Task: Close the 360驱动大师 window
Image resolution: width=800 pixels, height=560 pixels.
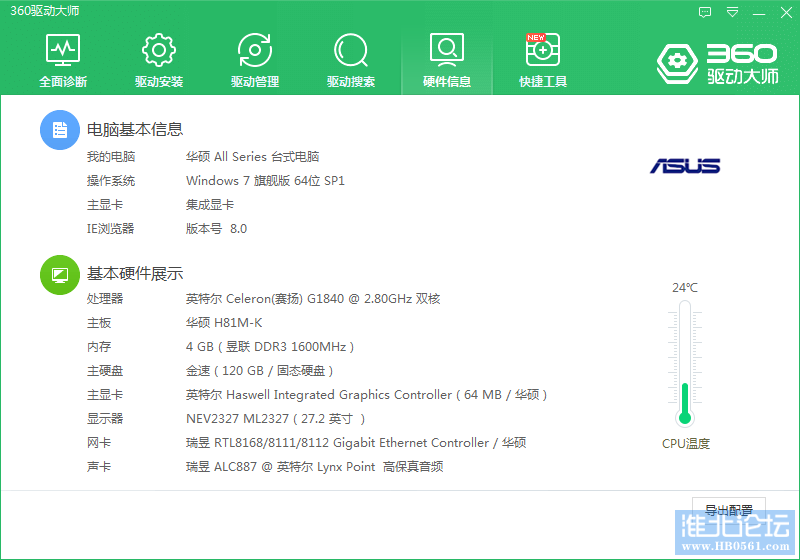Action: (786, 12)
